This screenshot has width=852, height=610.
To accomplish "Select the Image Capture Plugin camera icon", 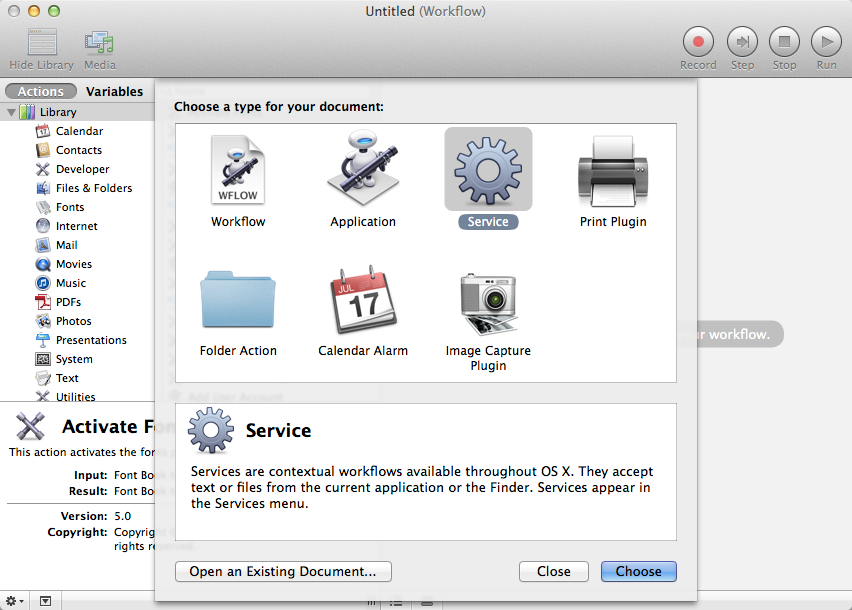I will [x=488, y=304].
